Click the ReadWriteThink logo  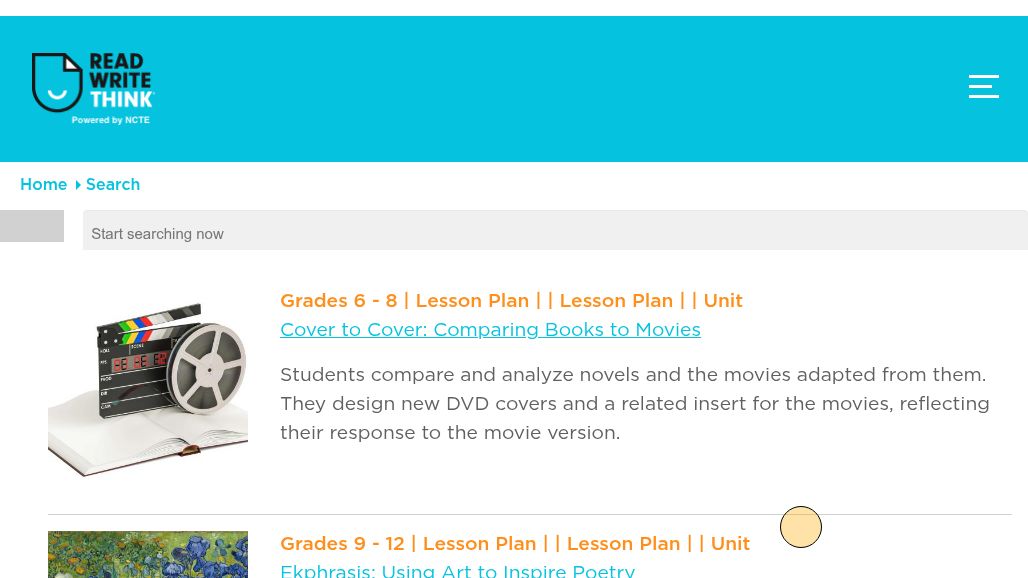[93, 88]
